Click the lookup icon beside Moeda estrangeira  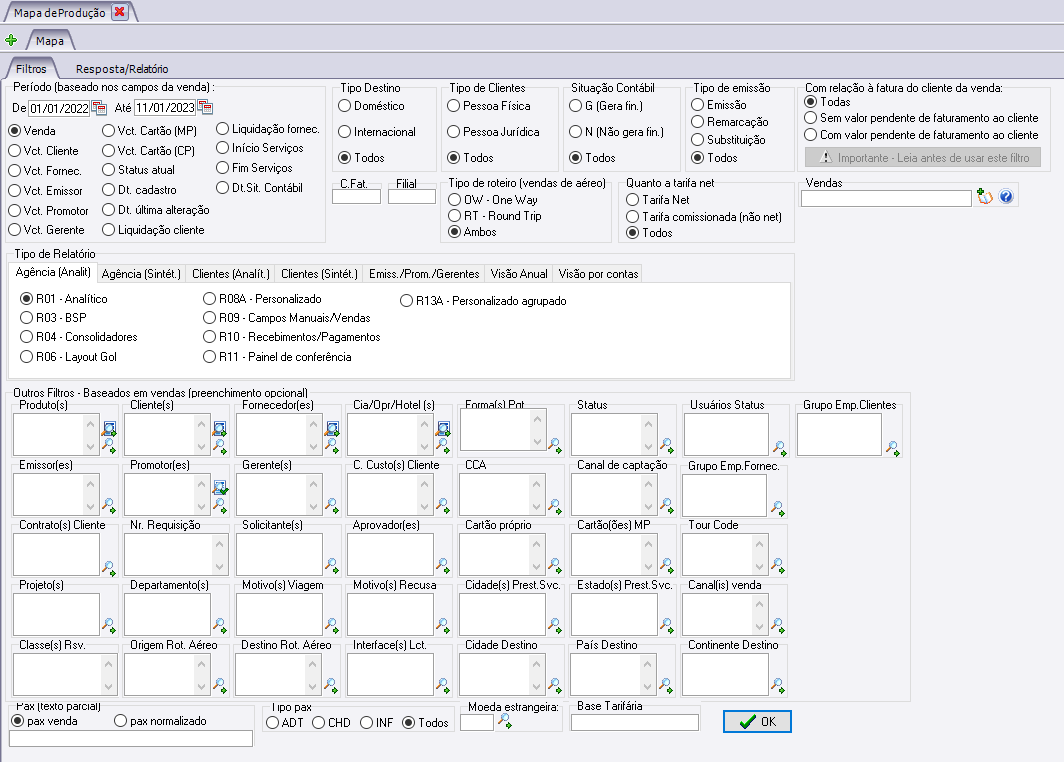pyautogui.click(x=505, y=721)
